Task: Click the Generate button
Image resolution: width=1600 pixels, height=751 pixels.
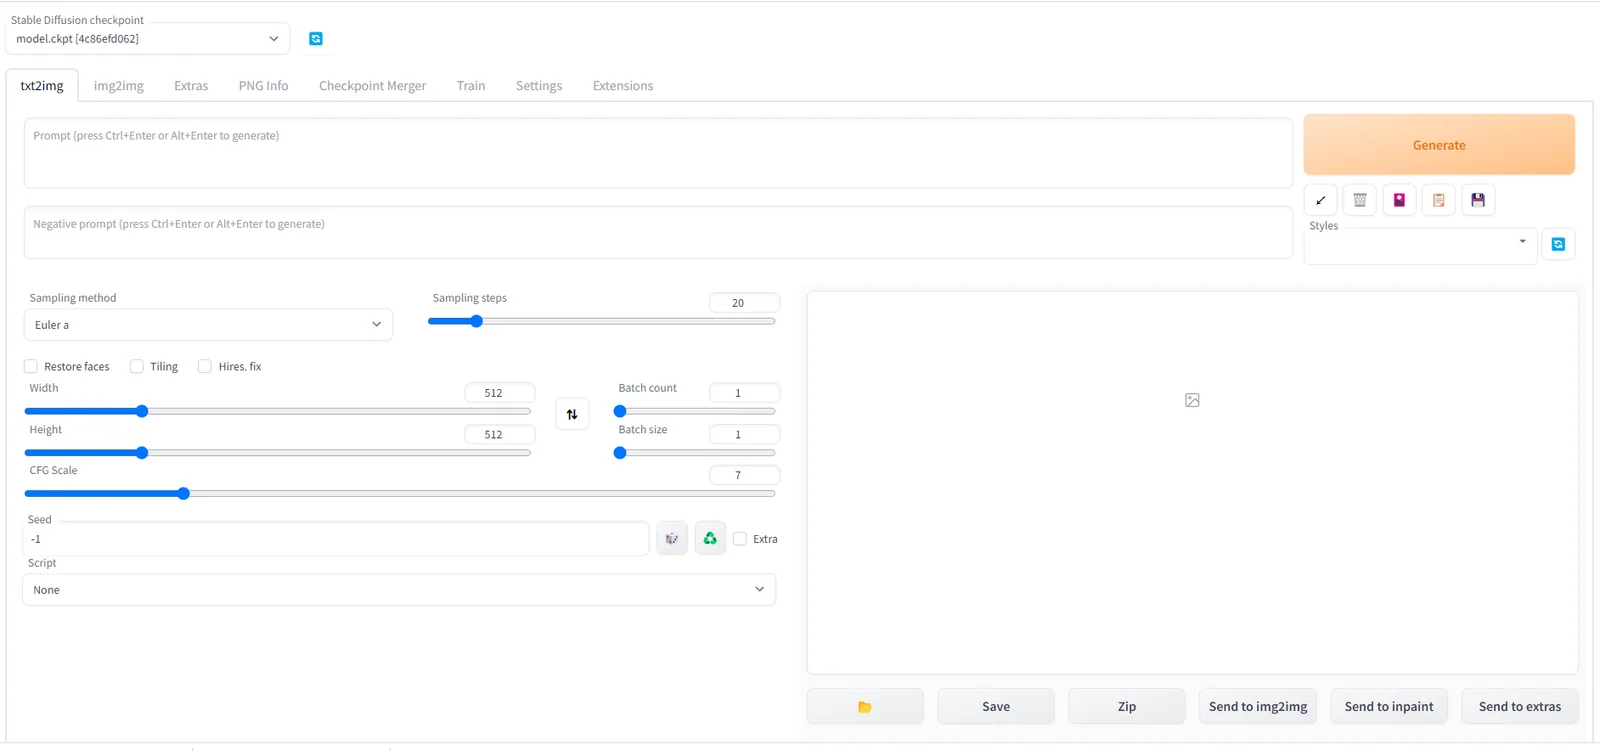Action: [x=1439, y=145]
